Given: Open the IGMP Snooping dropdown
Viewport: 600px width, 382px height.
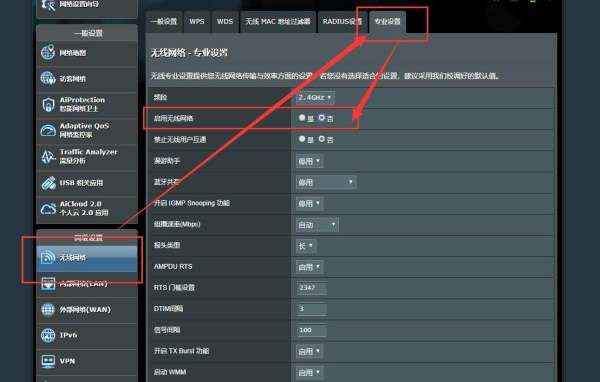Looking at the screenshot, I should [310, 204].
